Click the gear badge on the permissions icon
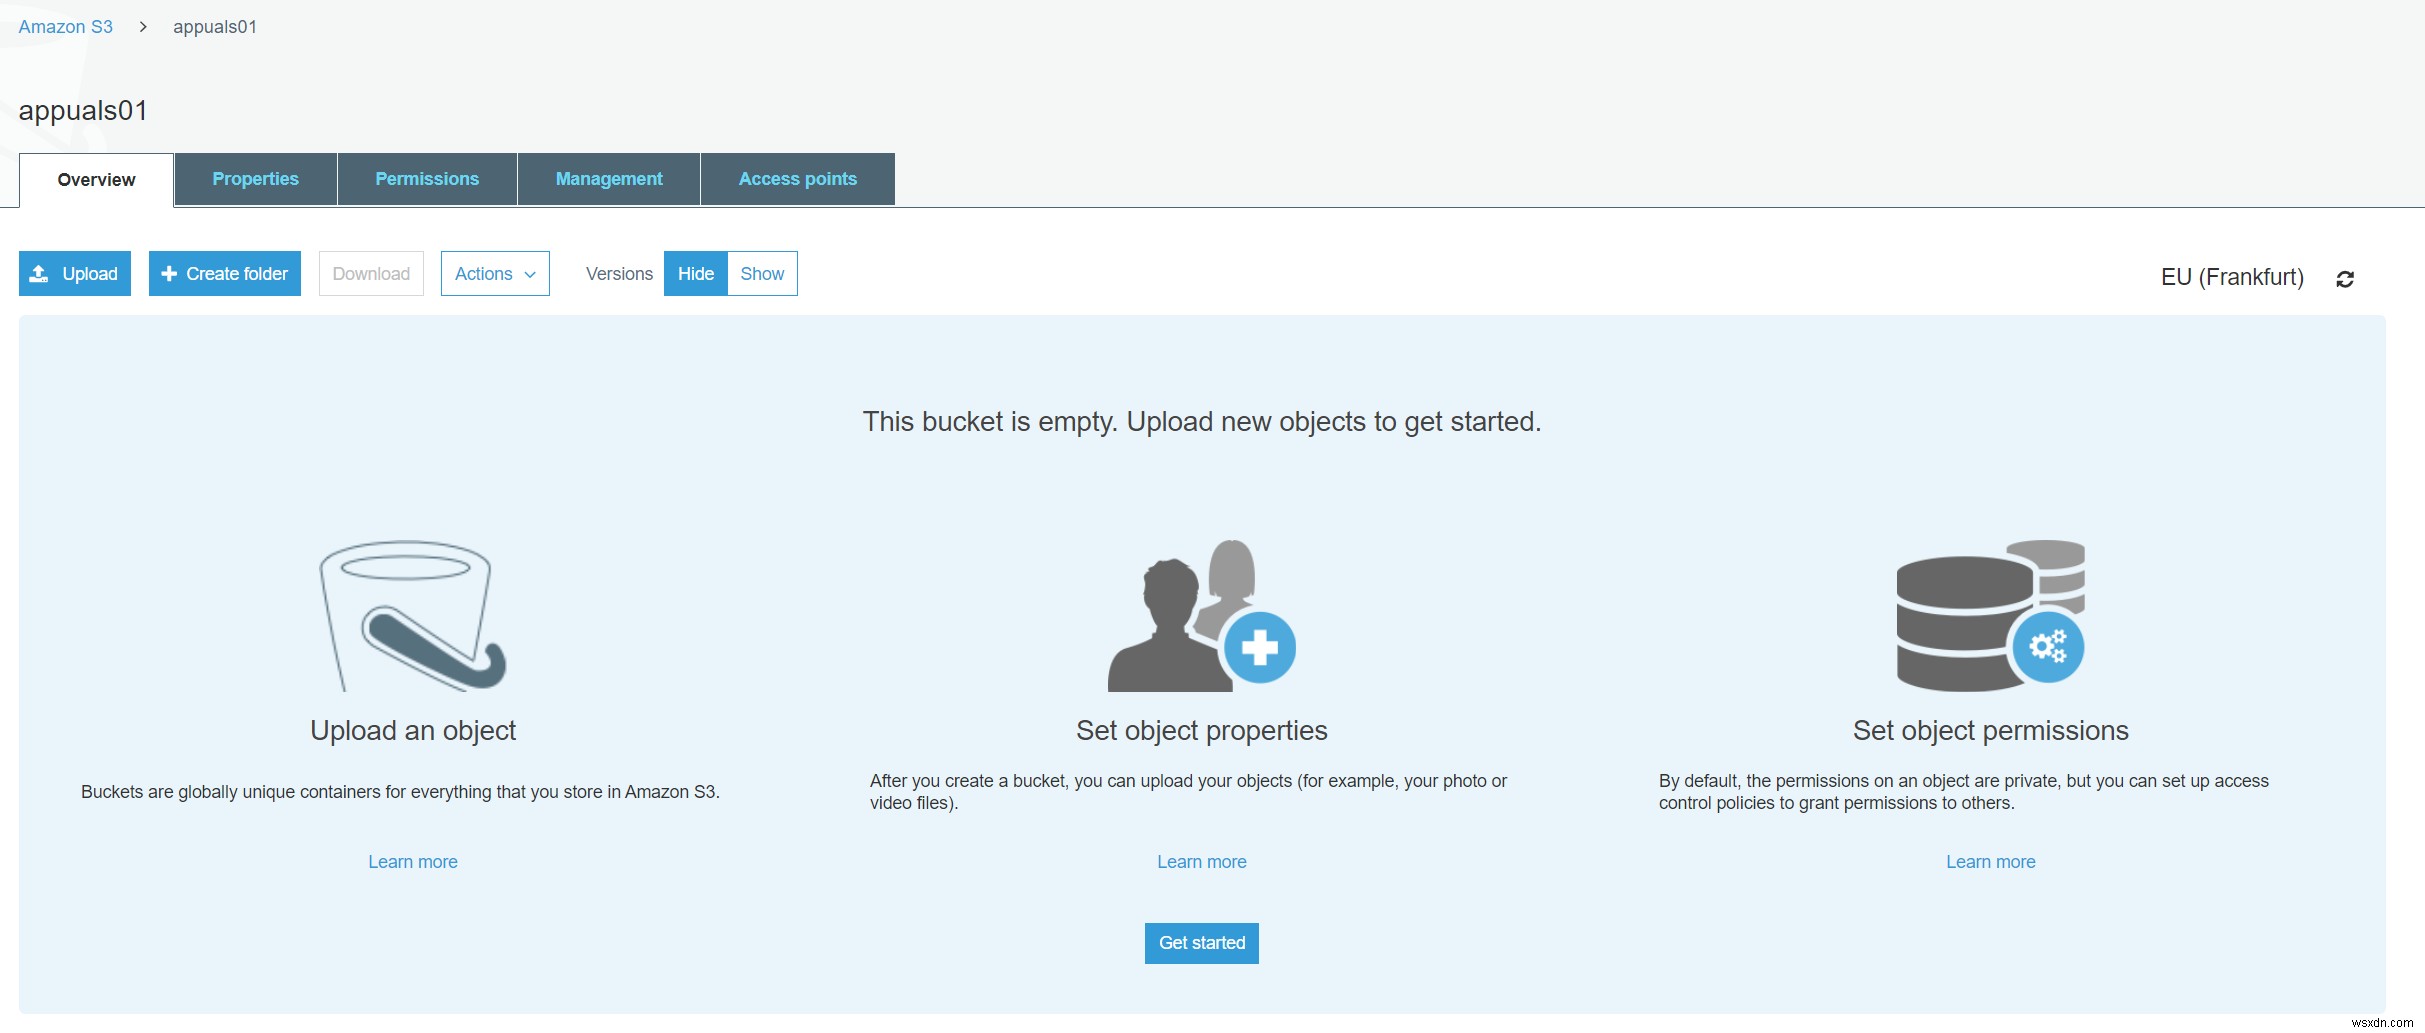Viewport: 2425px width, 1033px height. click(2051, 646)
